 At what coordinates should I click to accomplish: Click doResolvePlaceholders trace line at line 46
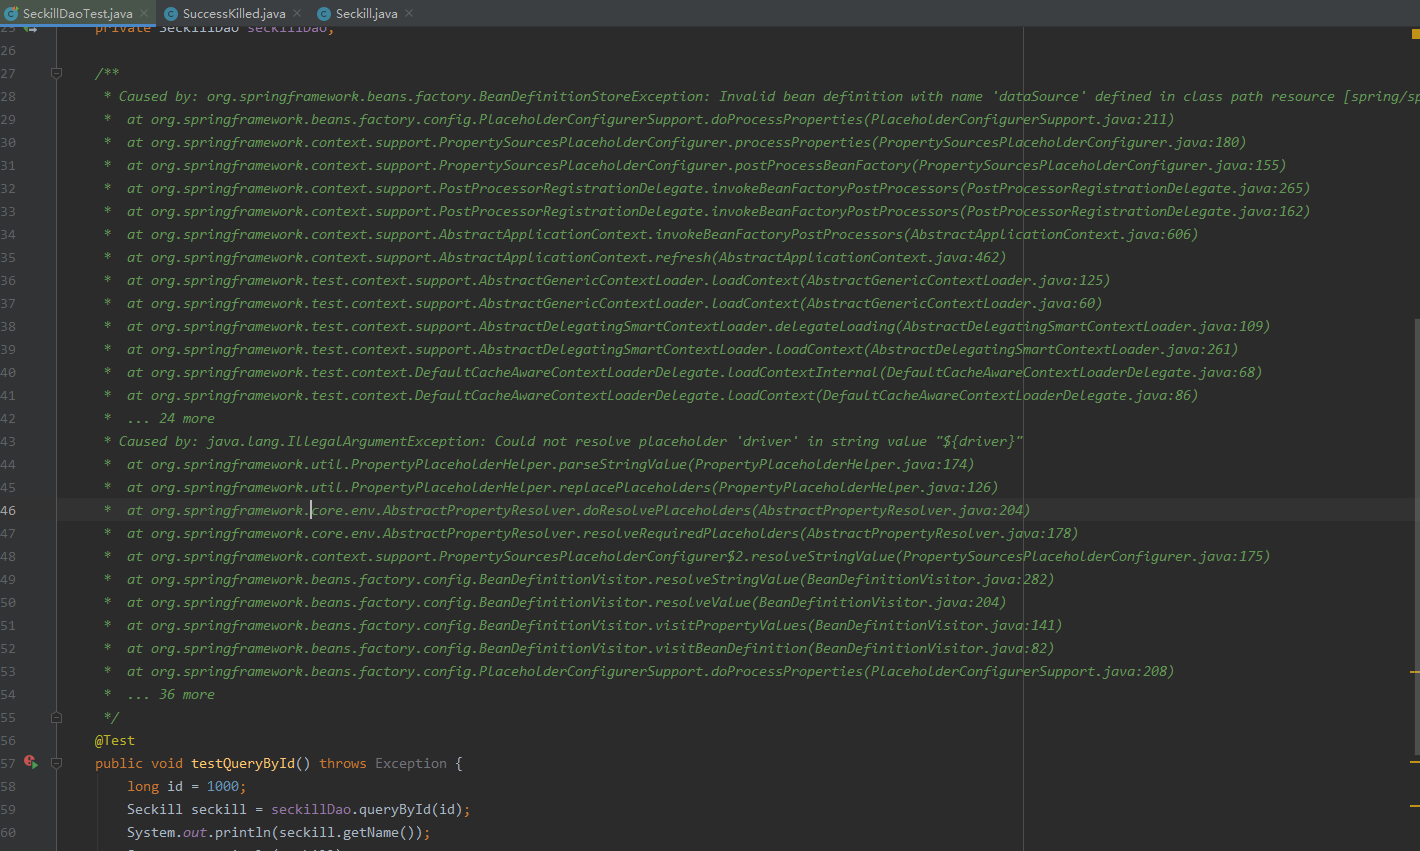point(578,510)
